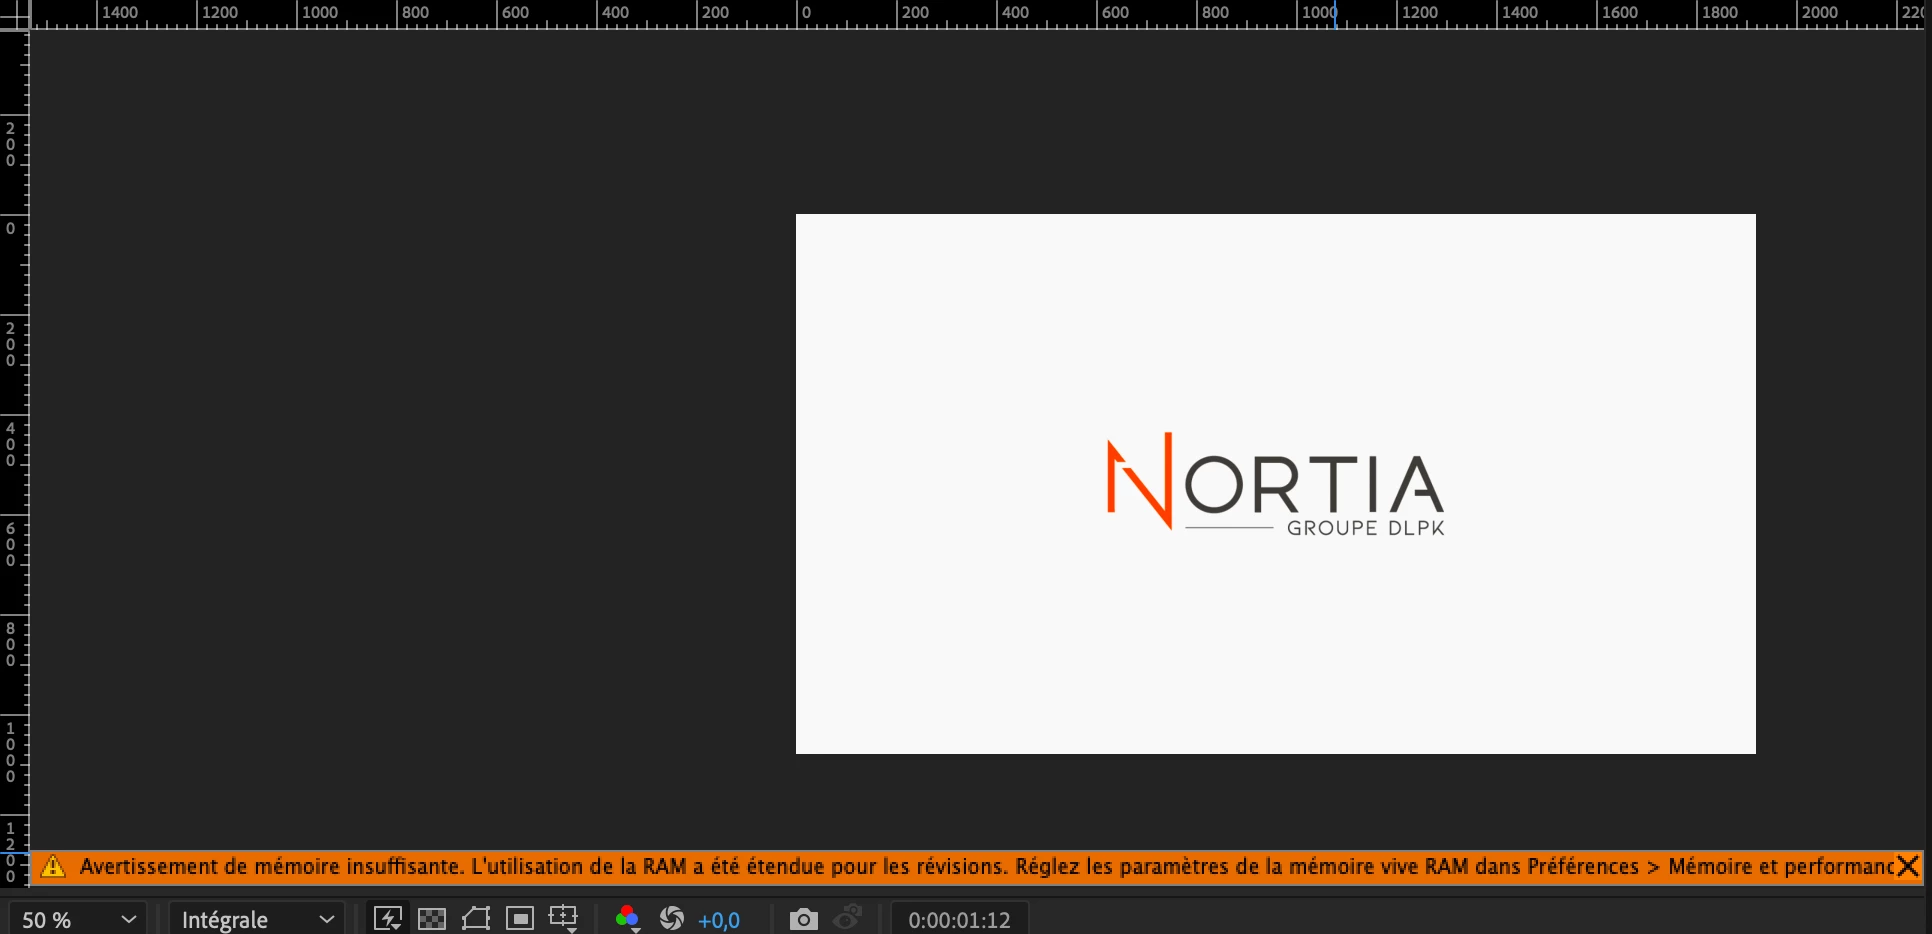Click the 0:00:01:12 timecode field
This screenshot has height=934, width=1932.
(959, 920)
